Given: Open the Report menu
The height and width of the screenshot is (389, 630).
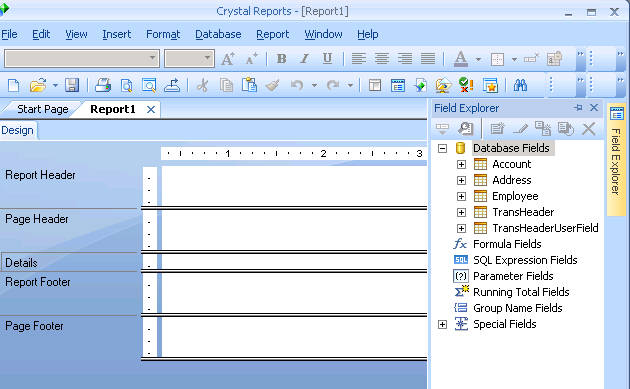Looking at the screenshot, I should [x=272, y=35].
